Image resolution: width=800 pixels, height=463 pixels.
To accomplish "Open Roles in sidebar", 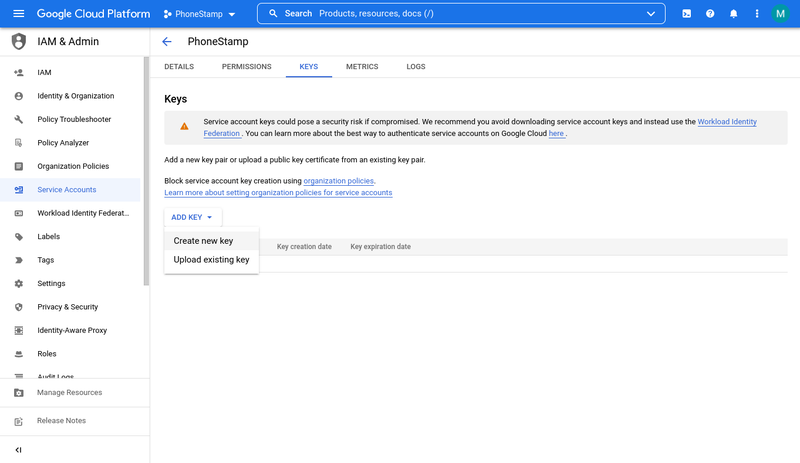I will point(70,354).
